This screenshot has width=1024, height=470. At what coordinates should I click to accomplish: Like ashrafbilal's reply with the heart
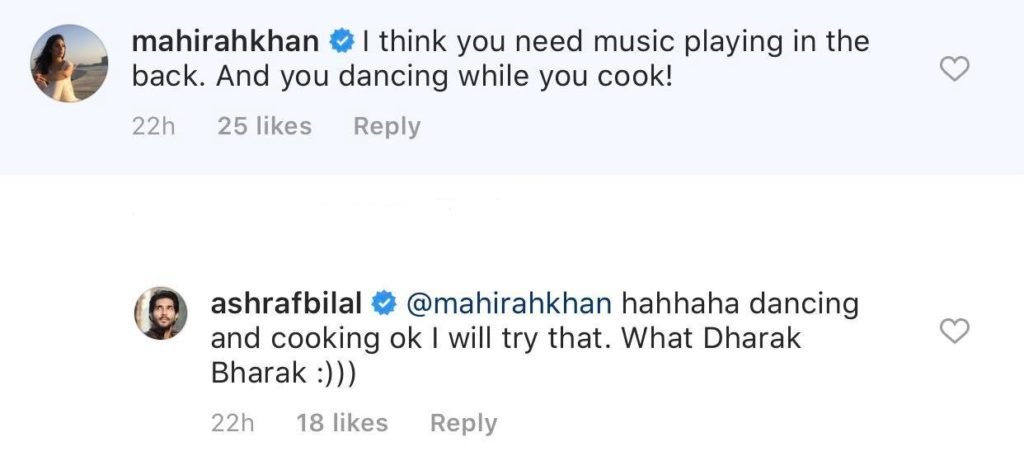click(x=957, y=333)
